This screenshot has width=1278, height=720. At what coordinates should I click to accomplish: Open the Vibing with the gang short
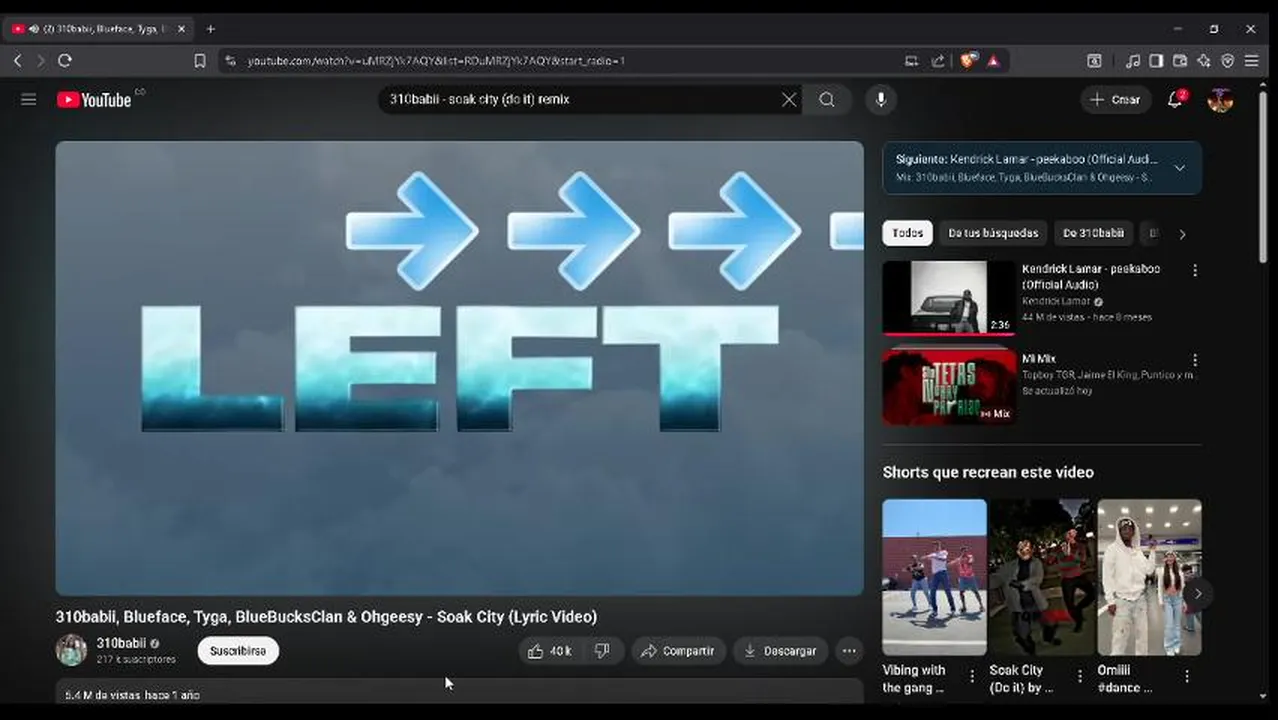pyautogui.click(x=934, y=577)
